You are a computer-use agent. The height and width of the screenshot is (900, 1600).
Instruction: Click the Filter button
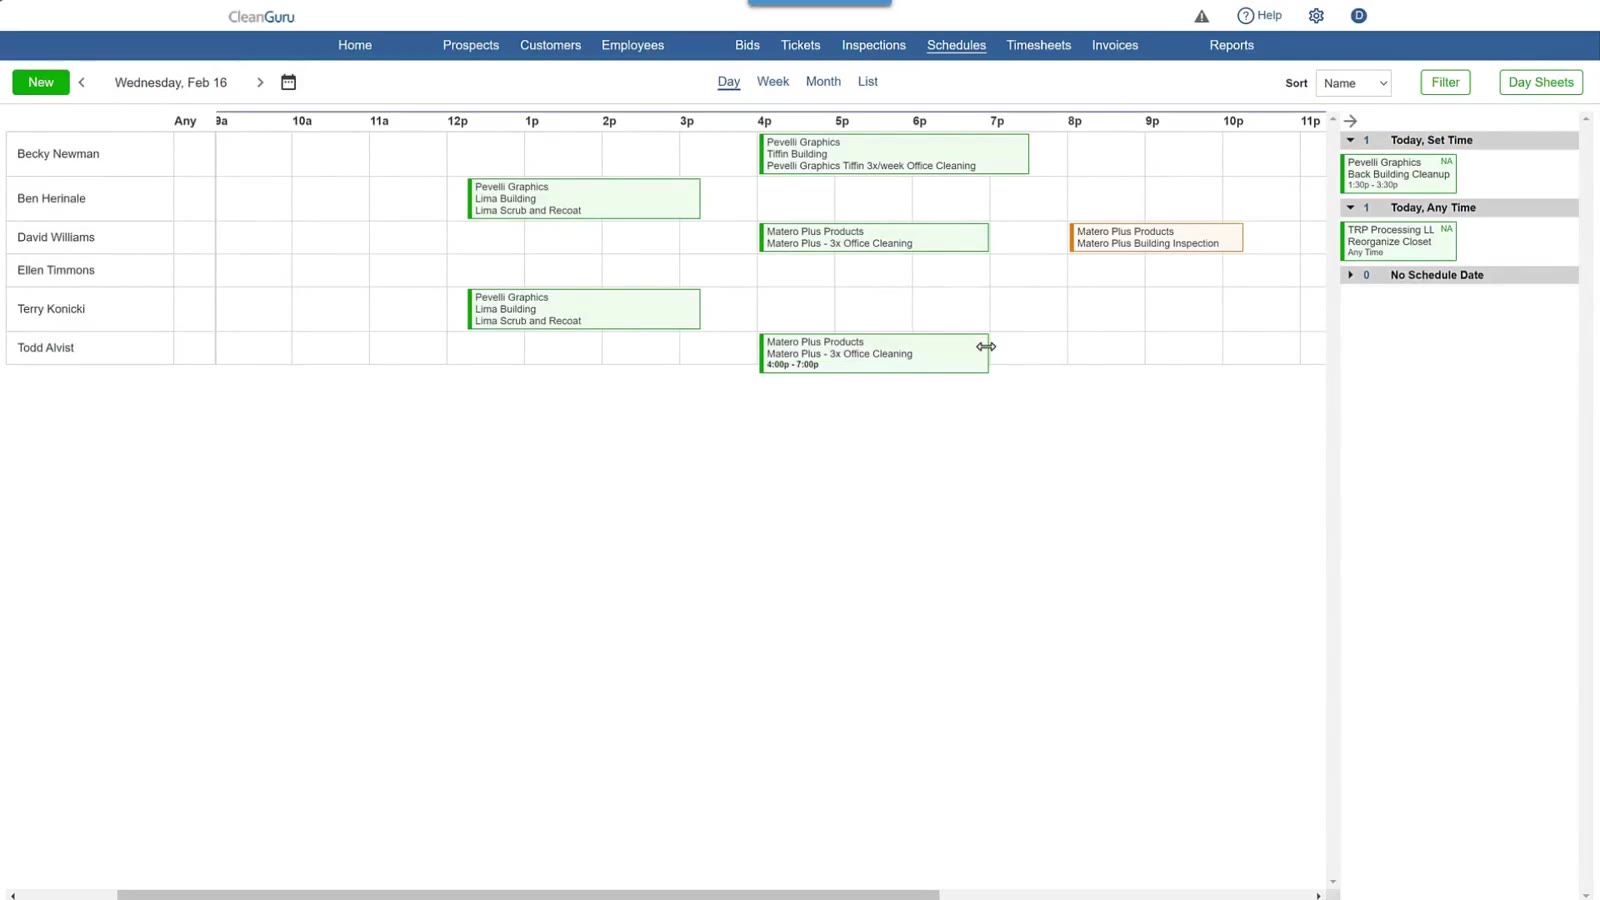pyautogui.click(x=1445, y=83)
